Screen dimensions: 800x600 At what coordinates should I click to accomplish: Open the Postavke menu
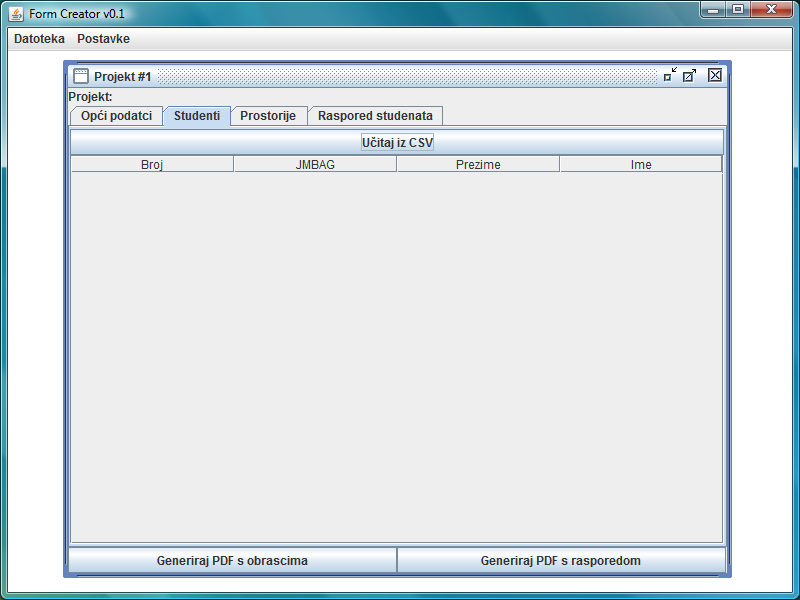click(103, 39)
